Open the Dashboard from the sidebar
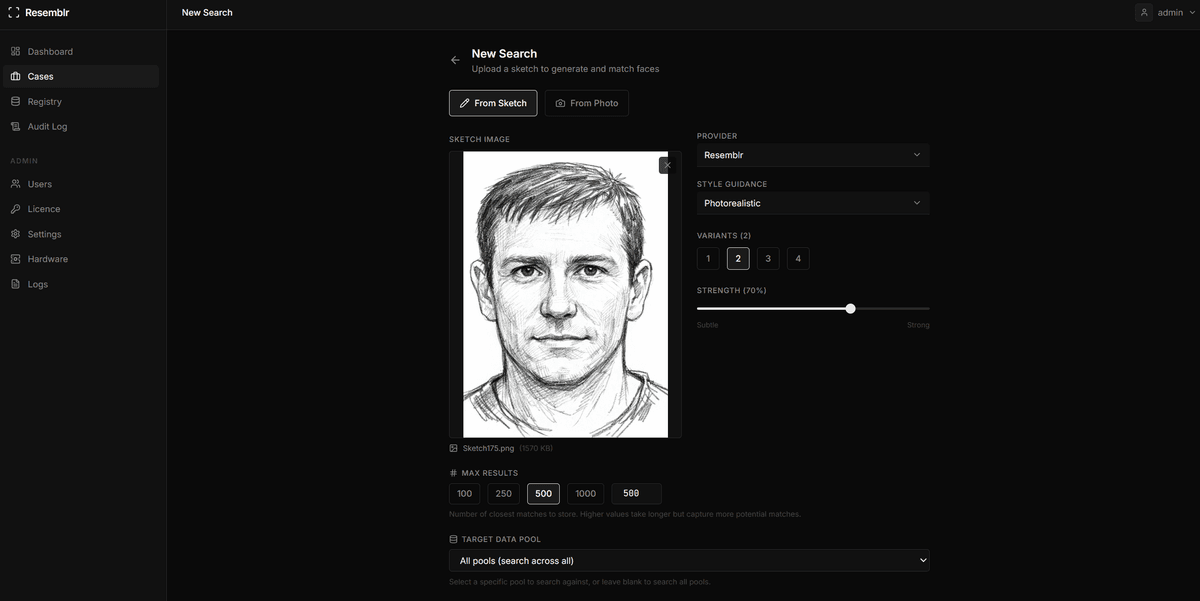Screen dimensions: 1200x601 49,51
